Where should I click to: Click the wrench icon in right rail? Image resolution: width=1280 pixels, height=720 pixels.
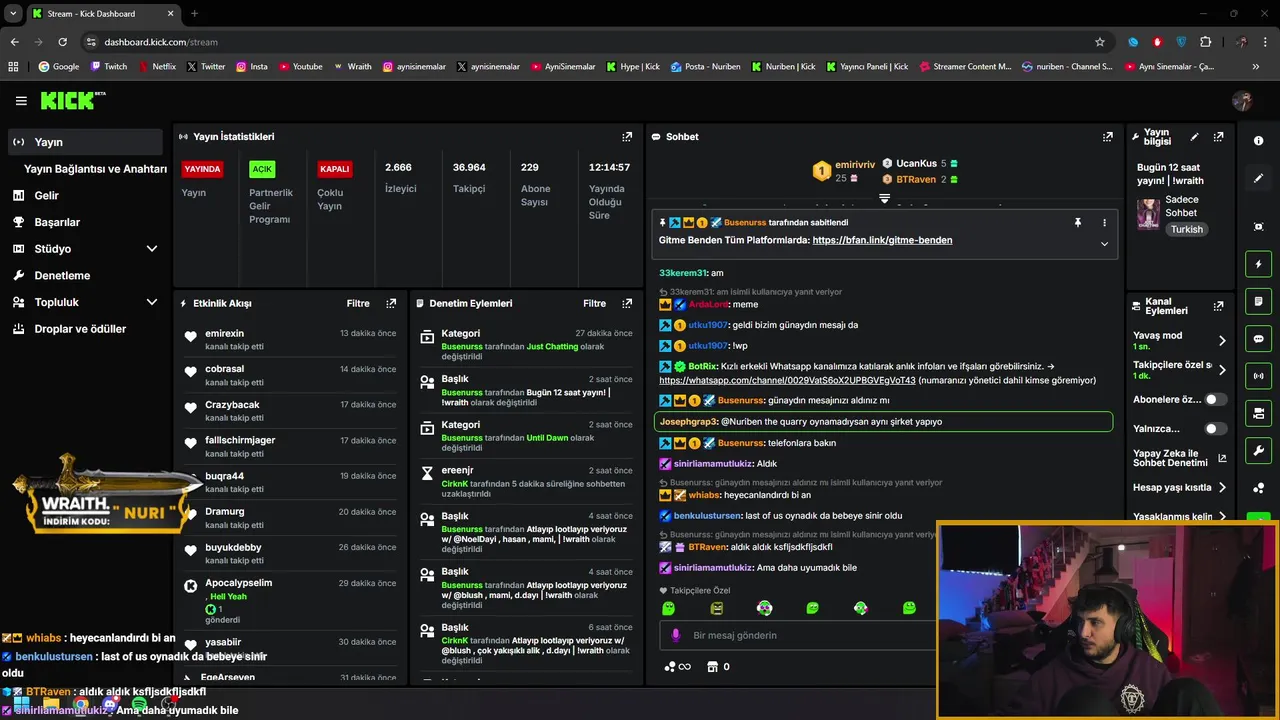click(1258, 450)
